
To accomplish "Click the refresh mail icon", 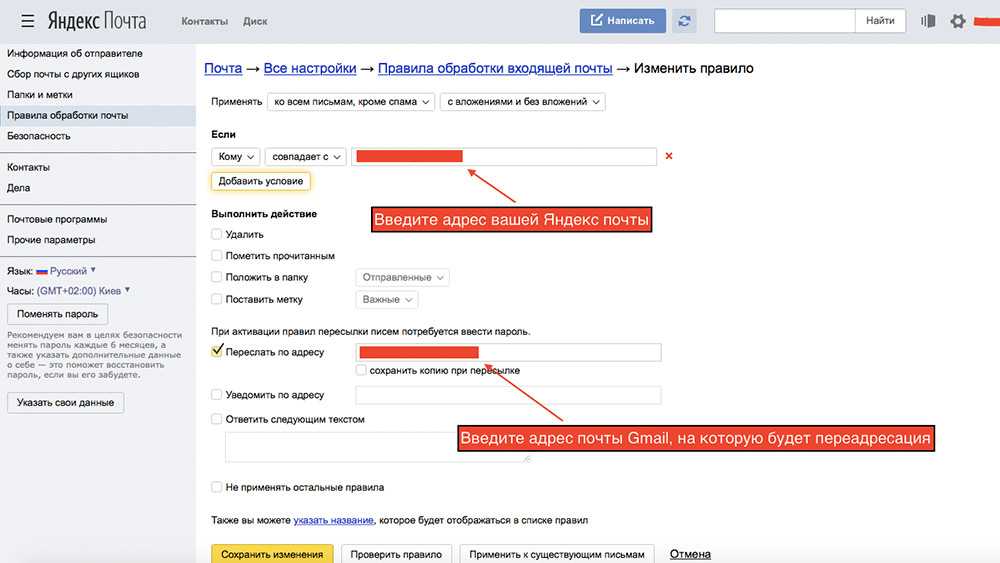I will [684, 21].
